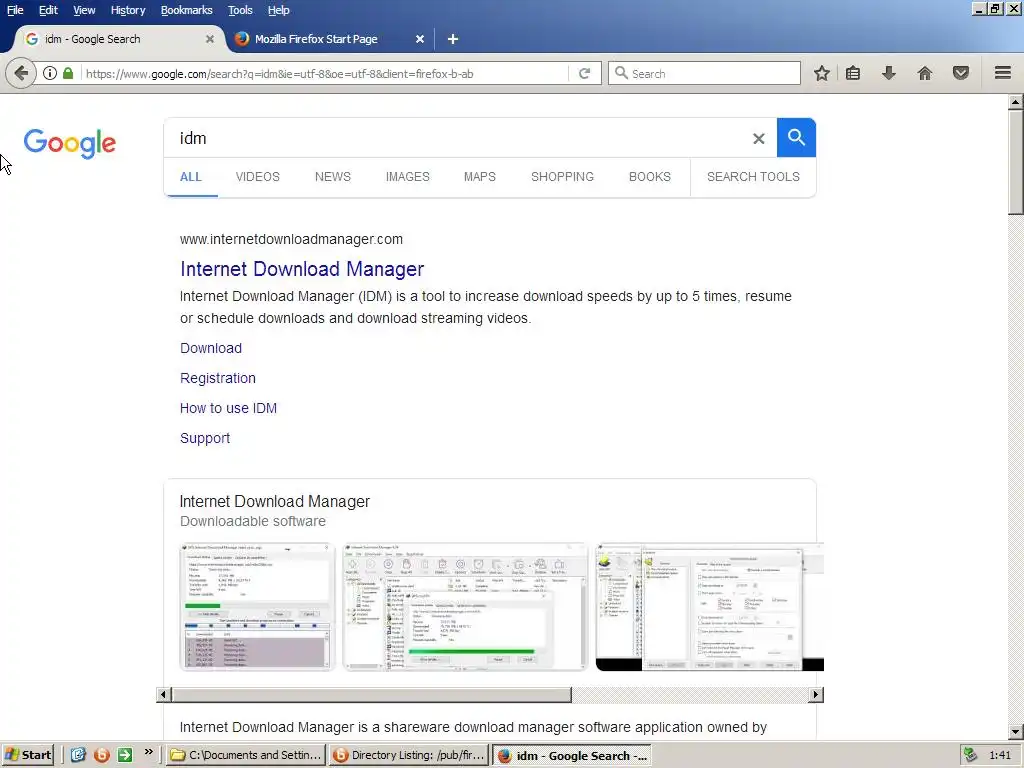
Task: Open the History menu
Action: [x=127, y=10]
